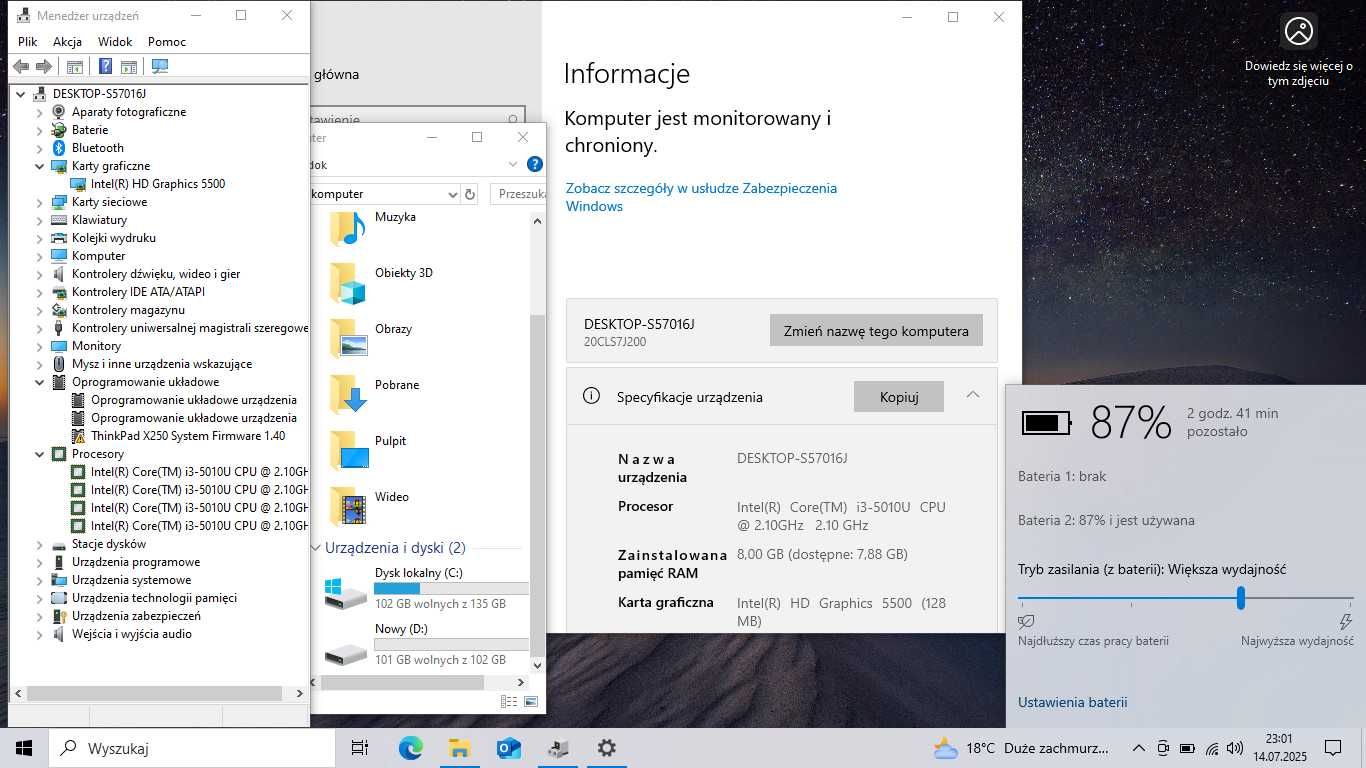Click the Klawiatury keyboard icon
The image size is (1366, 768).
(59, 220)
